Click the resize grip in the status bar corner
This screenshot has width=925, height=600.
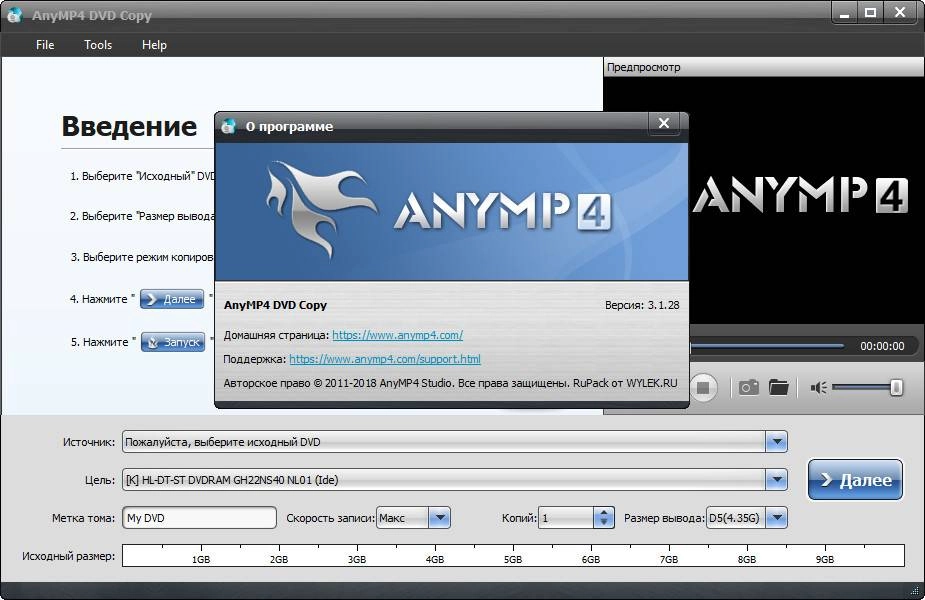(914, 591)
